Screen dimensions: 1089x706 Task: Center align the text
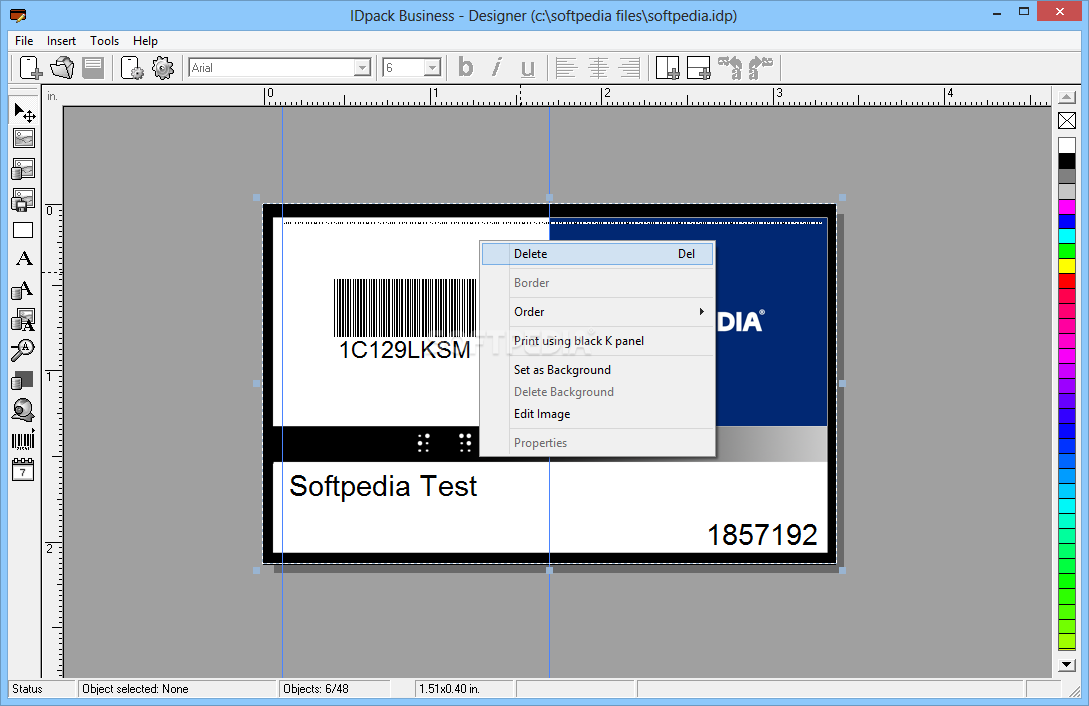click(598, 67)
